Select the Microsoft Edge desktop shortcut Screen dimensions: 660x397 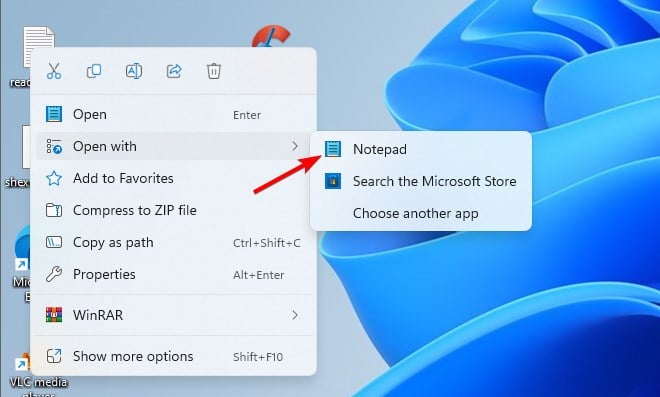coord(21,264)
